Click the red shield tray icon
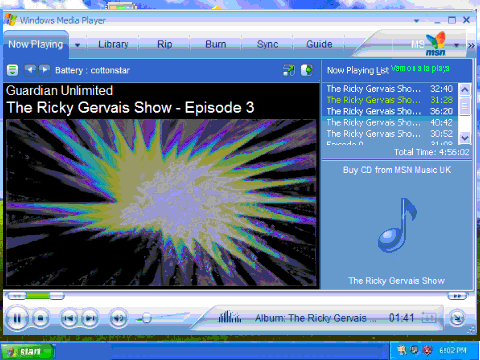Viewport: 480px width, 360px height. pyautogui.click(x=427, y=350)
